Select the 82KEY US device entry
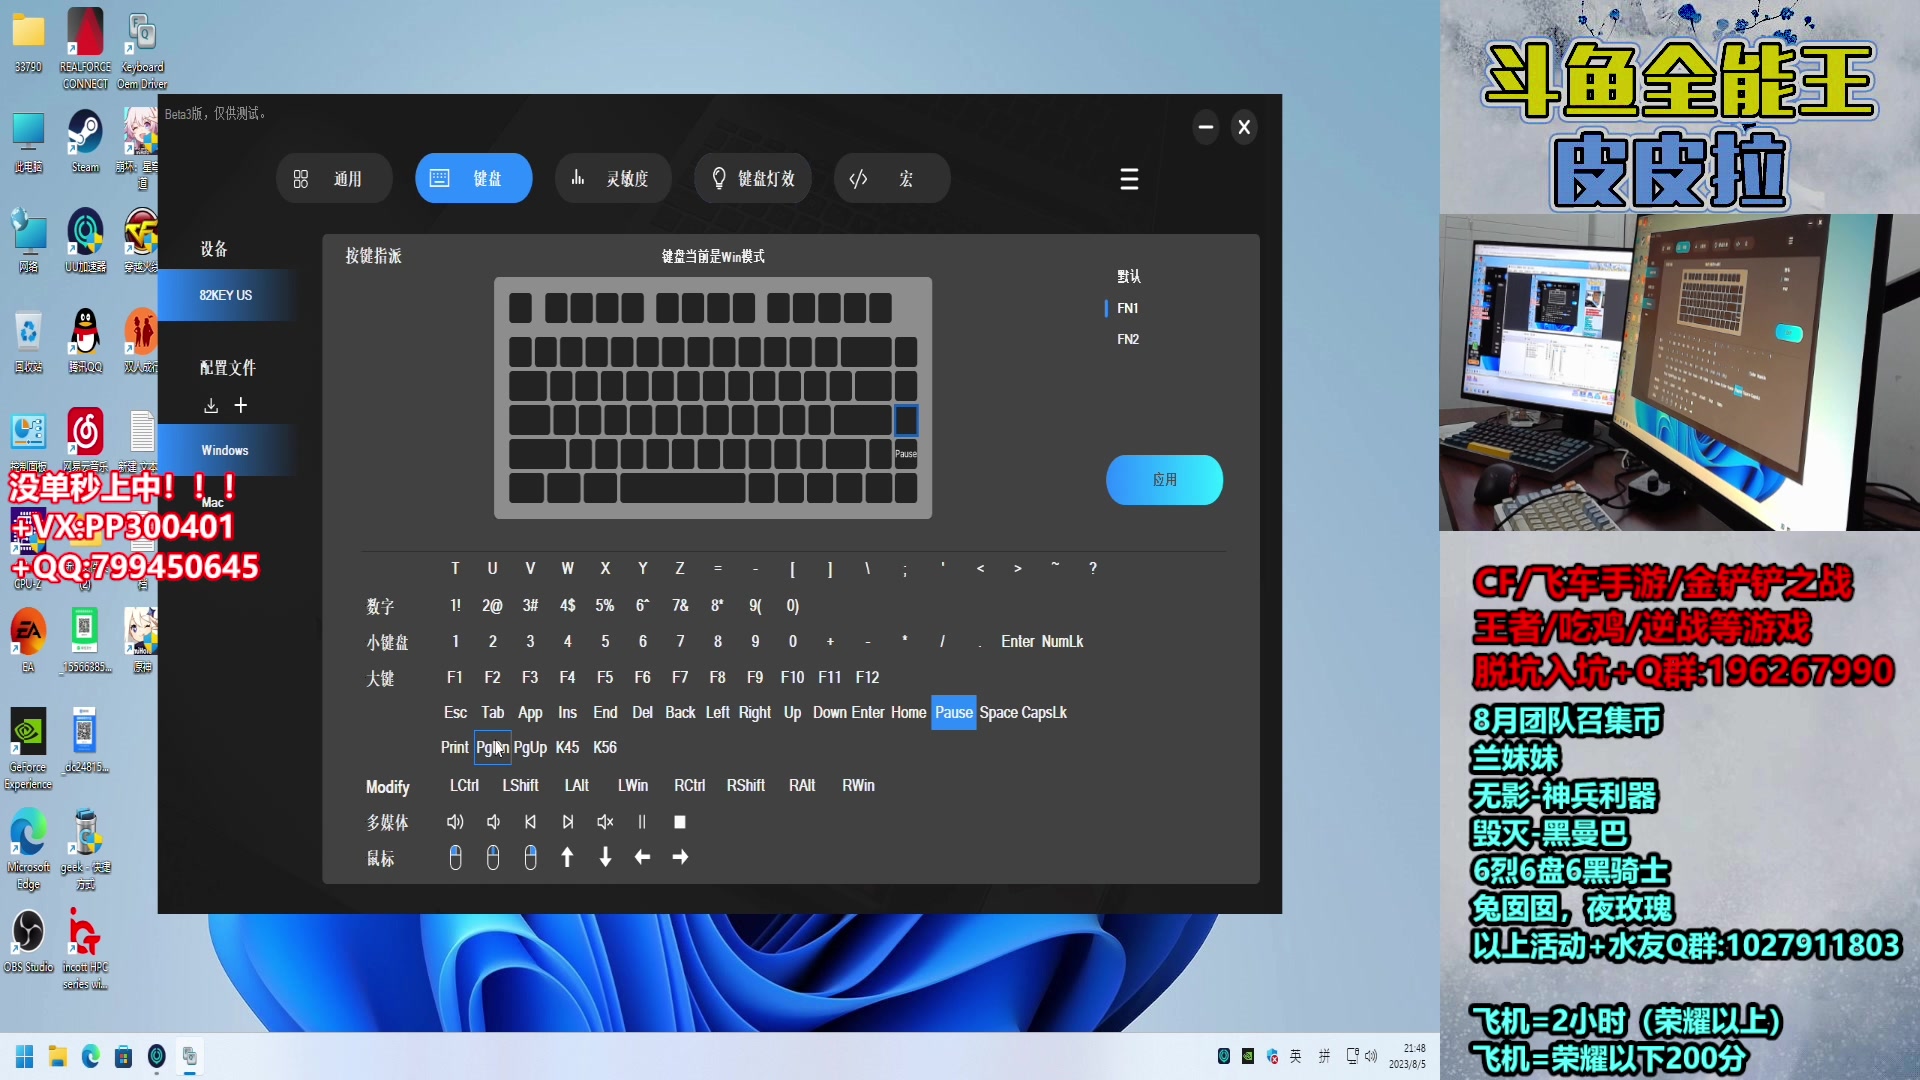 tap(225, 295)
